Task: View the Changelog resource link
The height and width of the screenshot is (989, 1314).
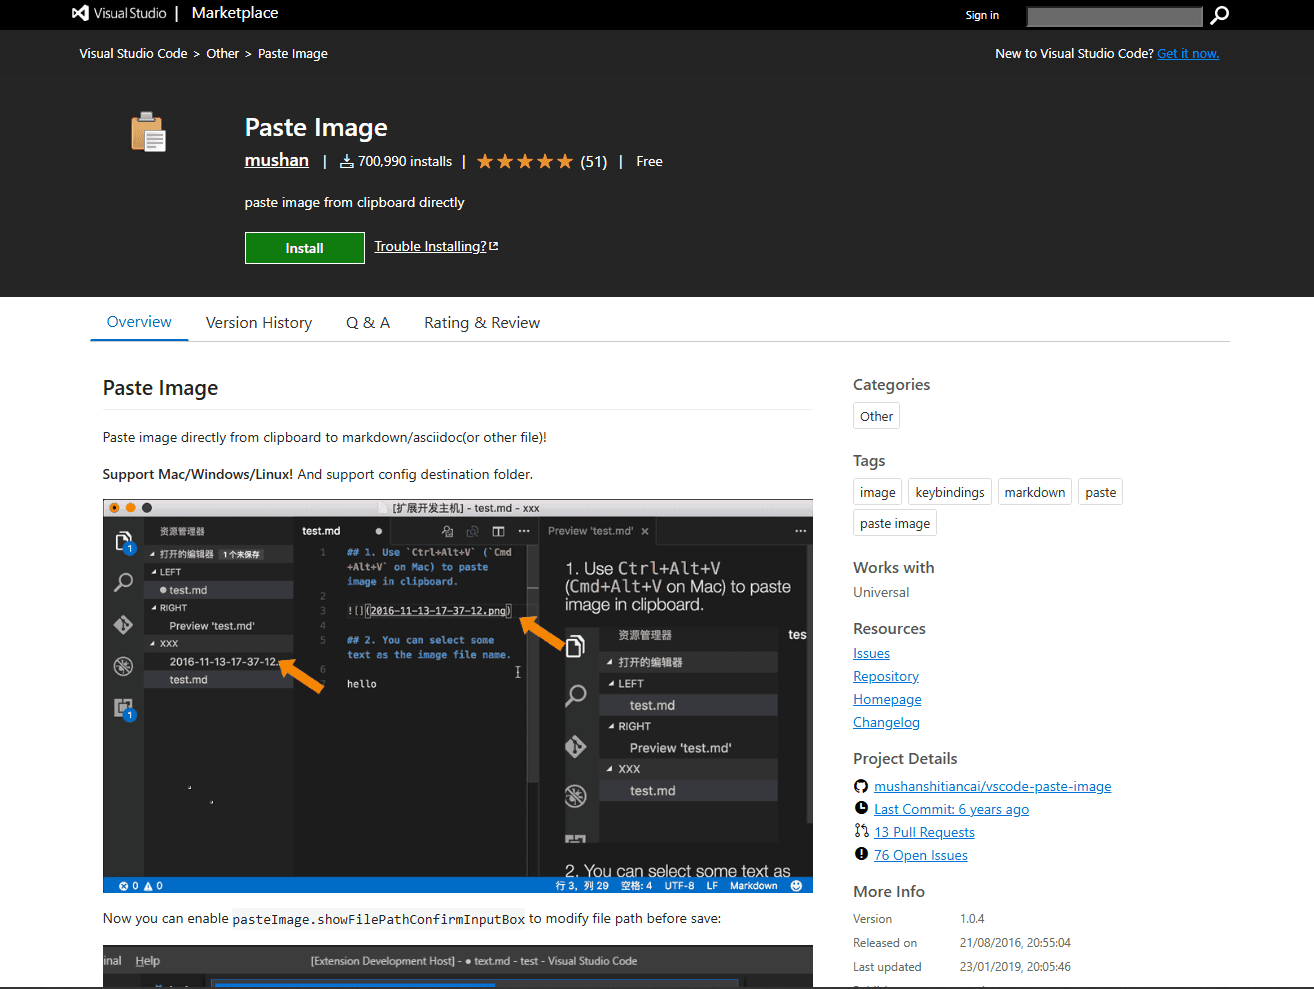Action: (x=886, y=722)
